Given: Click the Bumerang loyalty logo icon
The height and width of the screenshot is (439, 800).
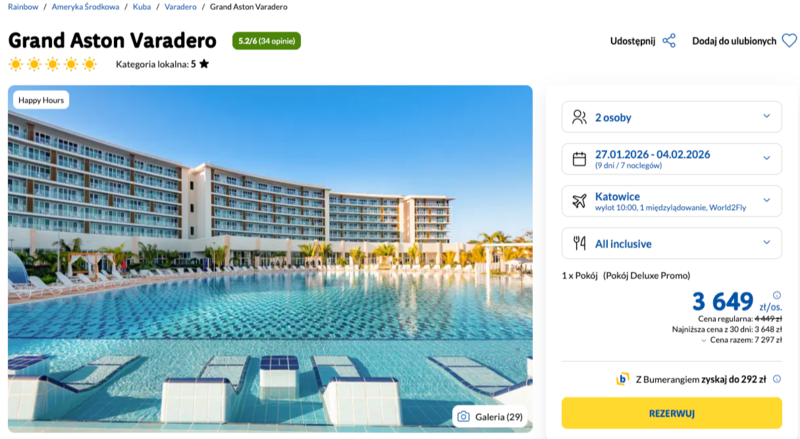Looking at the screenshot, I should click(623, 379).
